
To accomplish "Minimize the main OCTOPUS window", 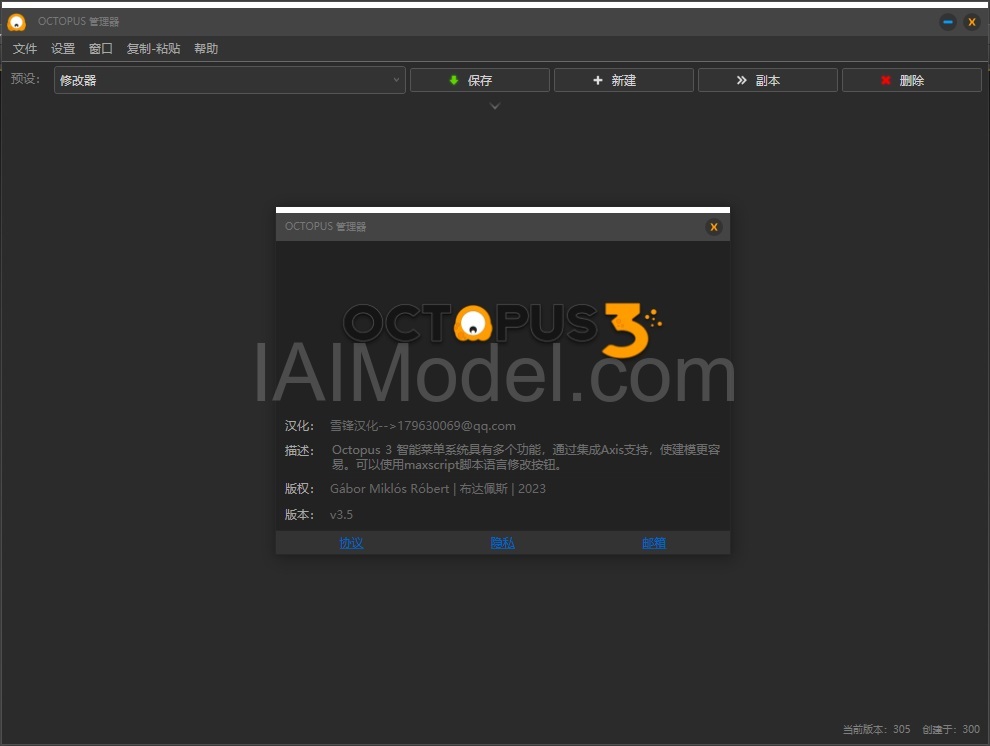I will click(x=948, y=22).
